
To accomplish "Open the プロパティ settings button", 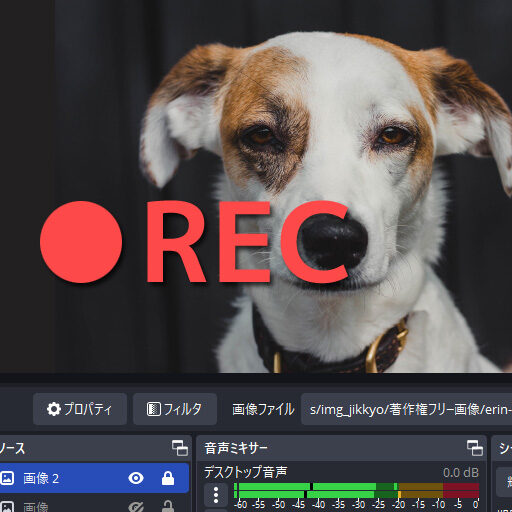I will (x=80, y=409).
